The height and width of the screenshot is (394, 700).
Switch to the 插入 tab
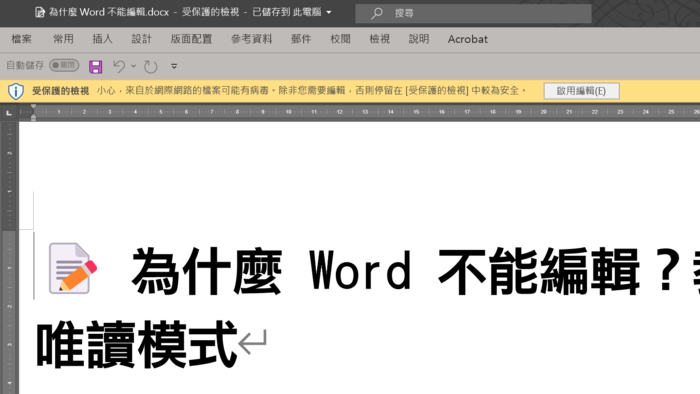(x=102, y=39)
